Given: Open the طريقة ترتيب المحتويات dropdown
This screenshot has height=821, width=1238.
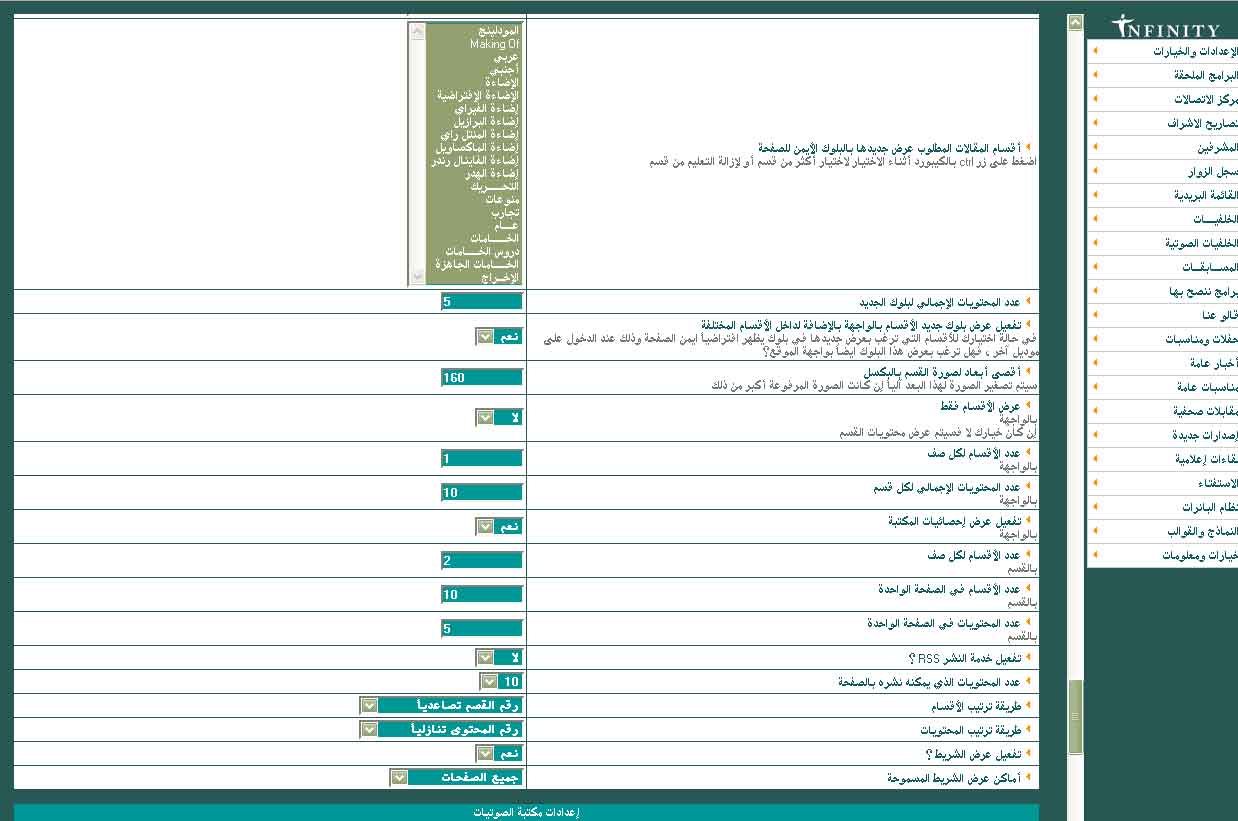Looking at the screenshot, I should (441, 729).
